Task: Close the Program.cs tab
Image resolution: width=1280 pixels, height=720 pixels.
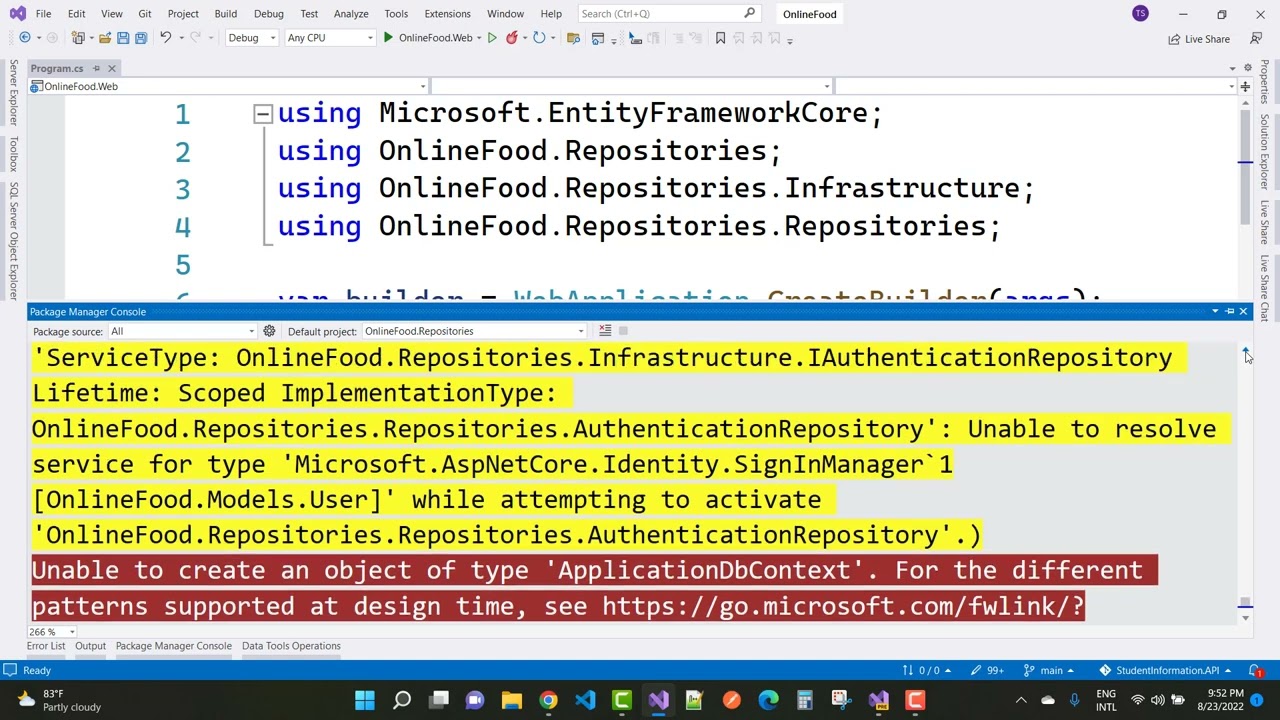Action: (112, 68)
